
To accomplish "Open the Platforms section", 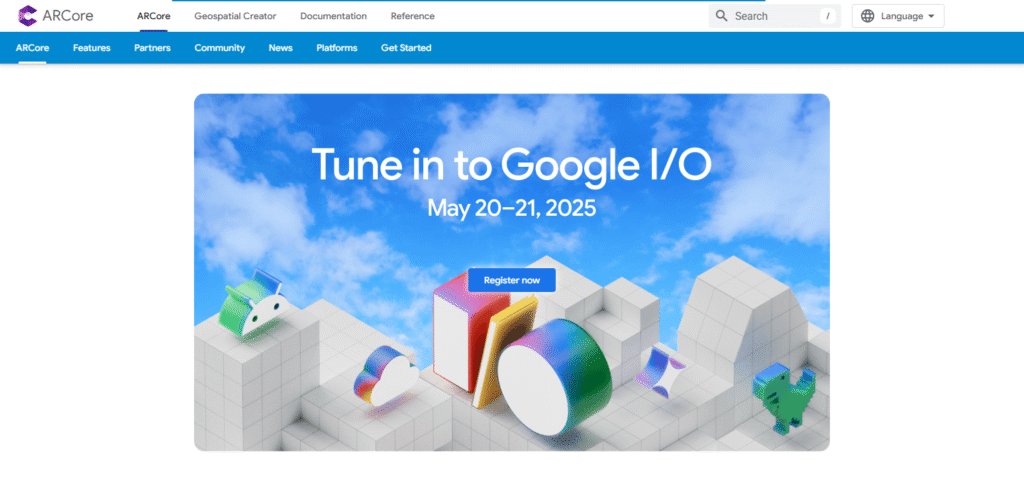I will click(336, 48).
